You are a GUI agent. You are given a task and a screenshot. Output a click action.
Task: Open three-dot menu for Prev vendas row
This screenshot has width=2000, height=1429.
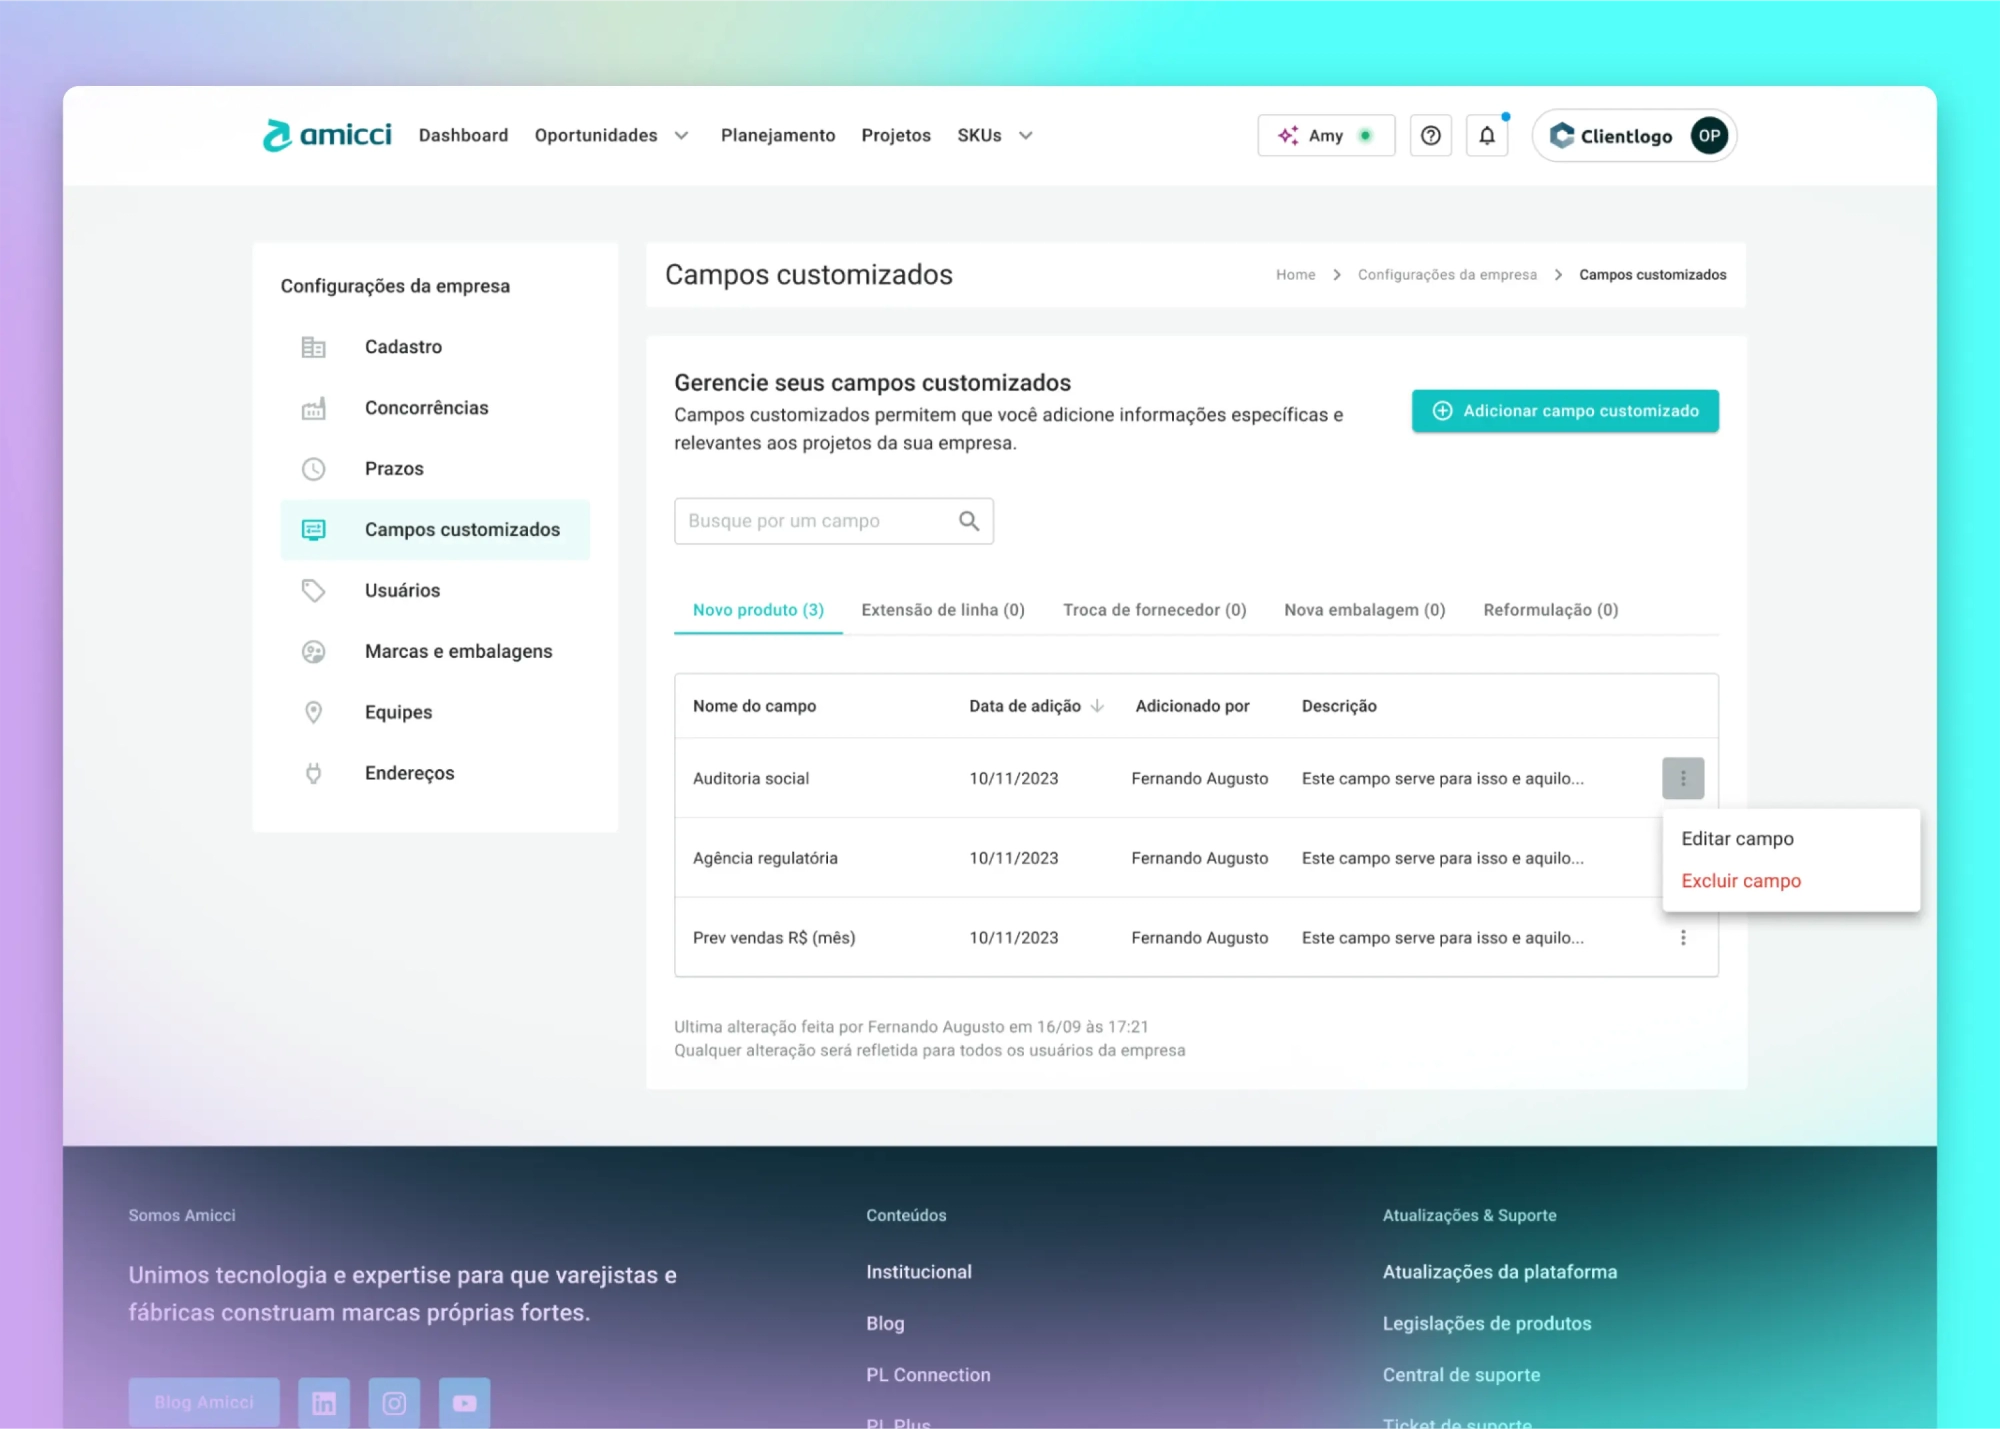click(1683, 938)
